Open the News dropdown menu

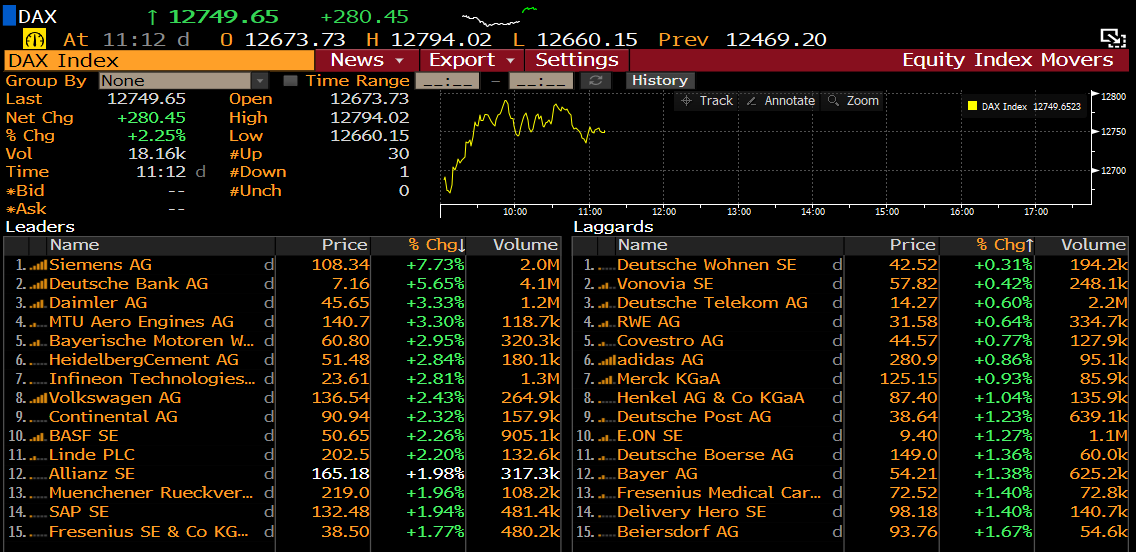367,59
